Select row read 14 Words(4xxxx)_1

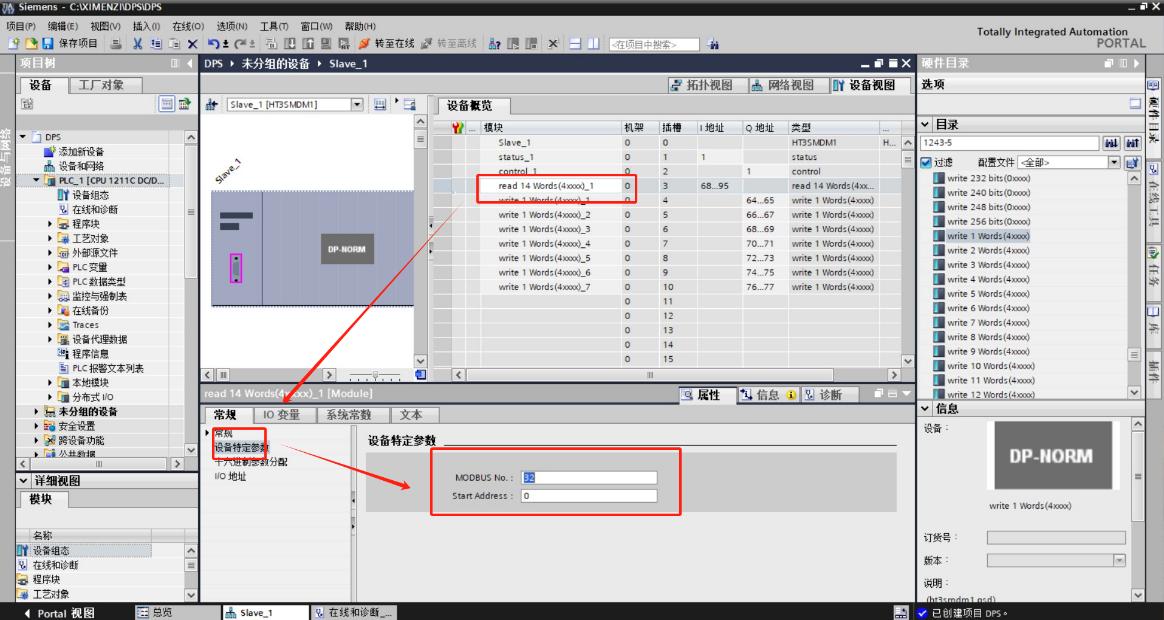pos(546,186)
